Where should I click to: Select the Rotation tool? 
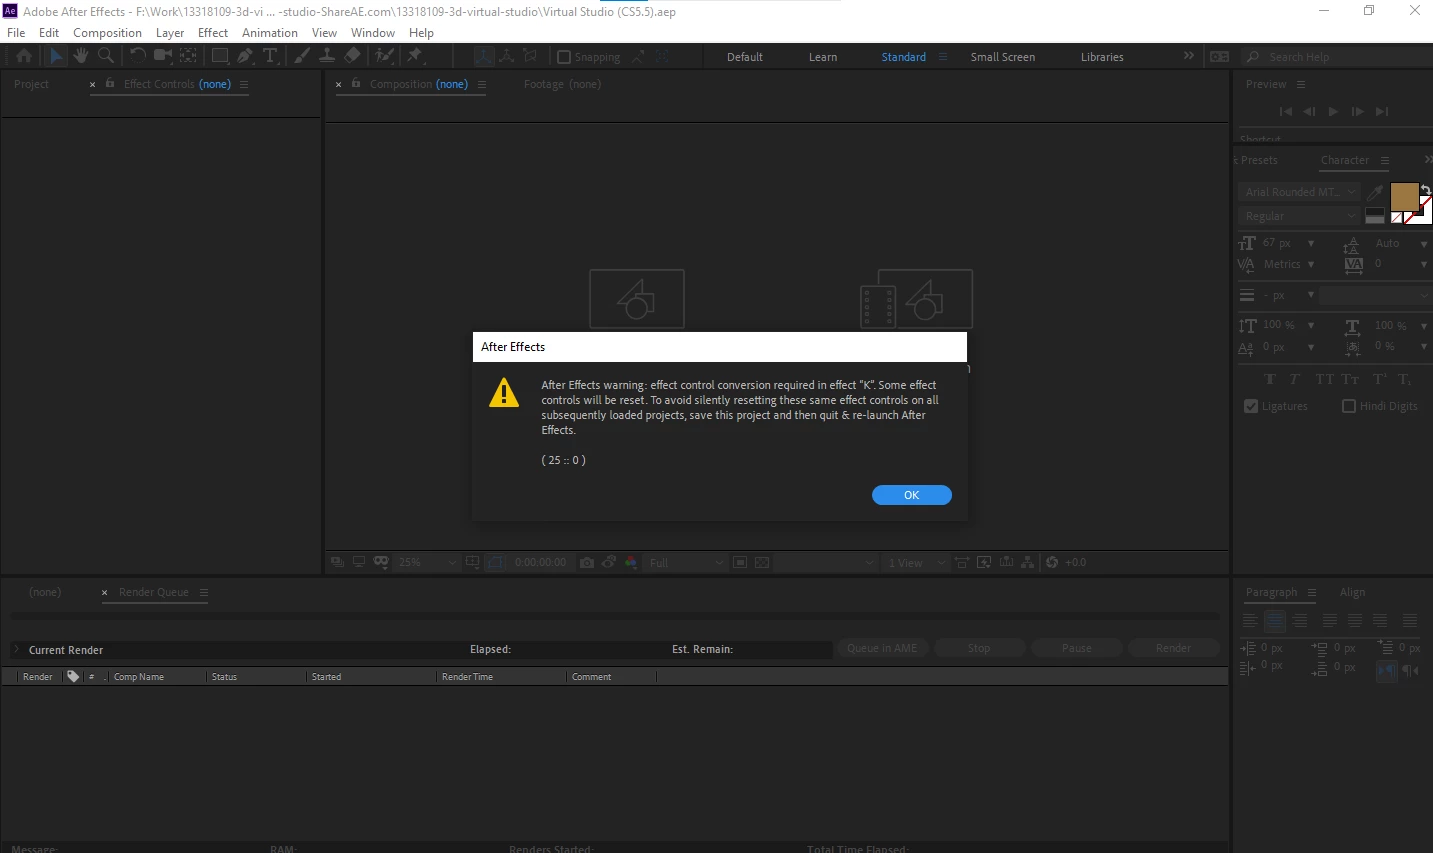(x=138, y=56)
